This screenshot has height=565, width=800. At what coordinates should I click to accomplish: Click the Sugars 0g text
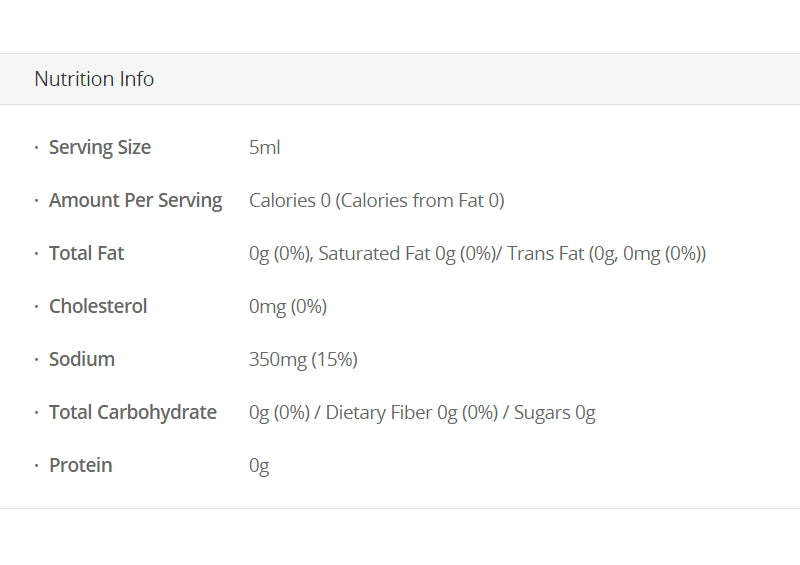(554, 413)
